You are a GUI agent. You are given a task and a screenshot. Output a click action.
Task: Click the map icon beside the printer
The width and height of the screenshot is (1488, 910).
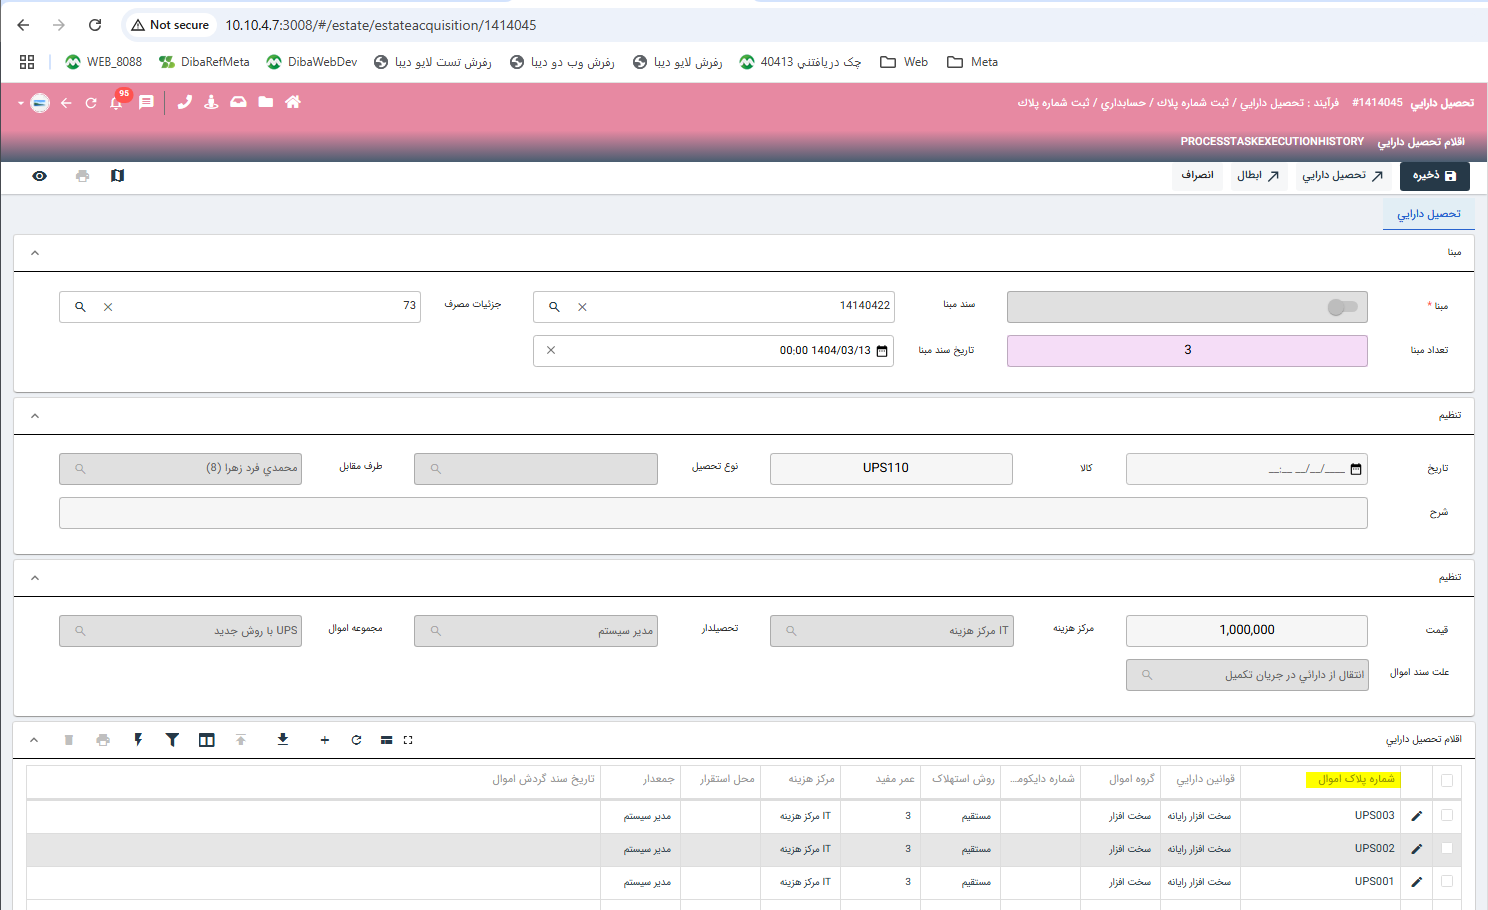click(x=117, y=176)
